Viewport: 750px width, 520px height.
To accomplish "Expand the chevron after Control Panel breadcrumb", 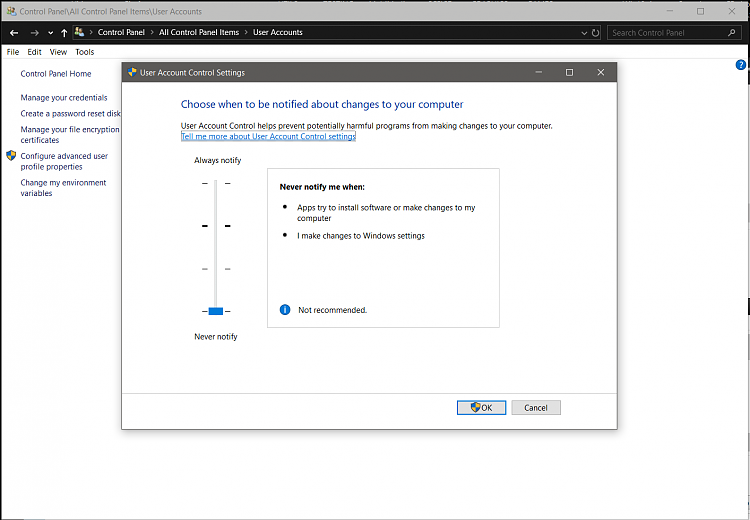I will 152,32.
